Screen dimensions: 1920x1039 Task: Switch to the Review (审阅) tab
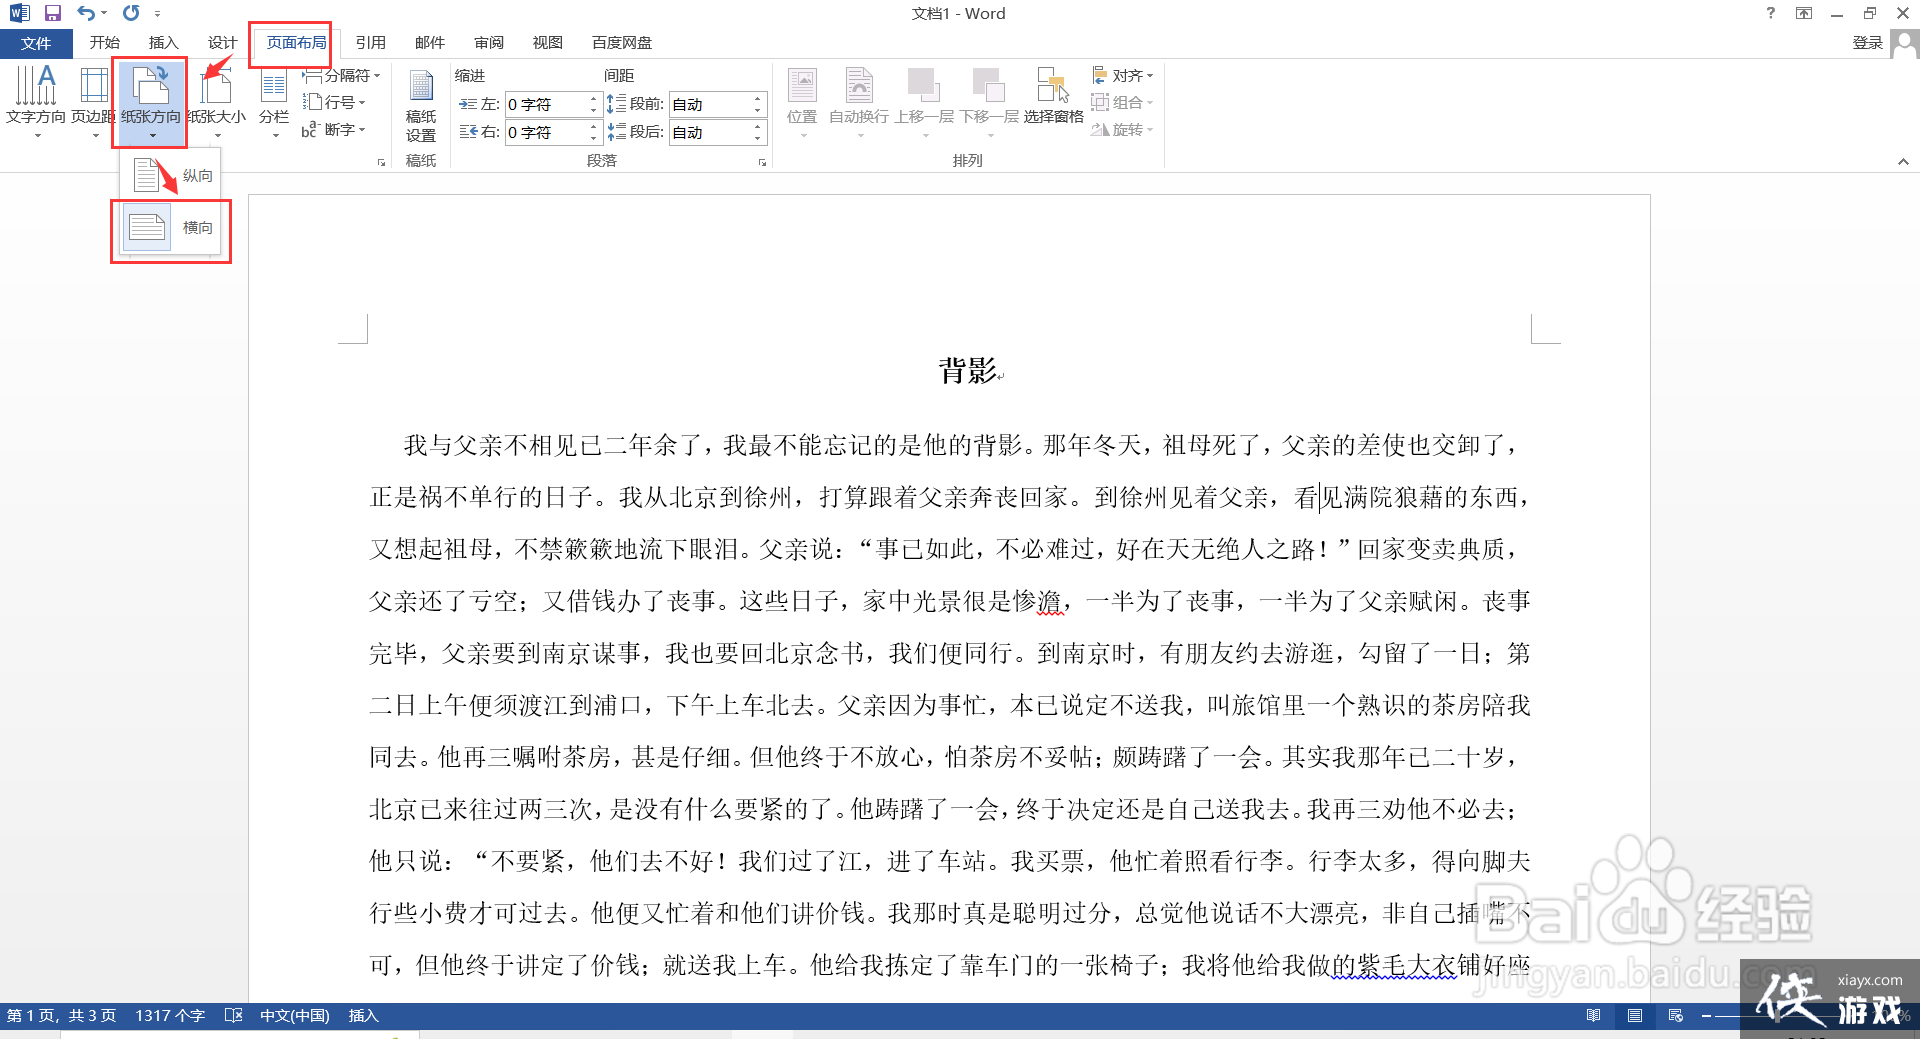coord(489,43)
